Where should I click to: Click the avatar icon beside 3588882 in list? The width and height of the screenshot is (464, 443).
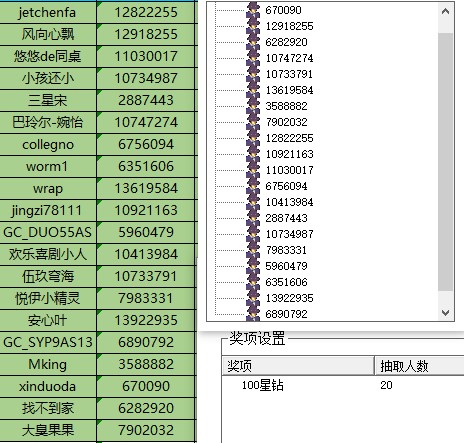[253, 106]
